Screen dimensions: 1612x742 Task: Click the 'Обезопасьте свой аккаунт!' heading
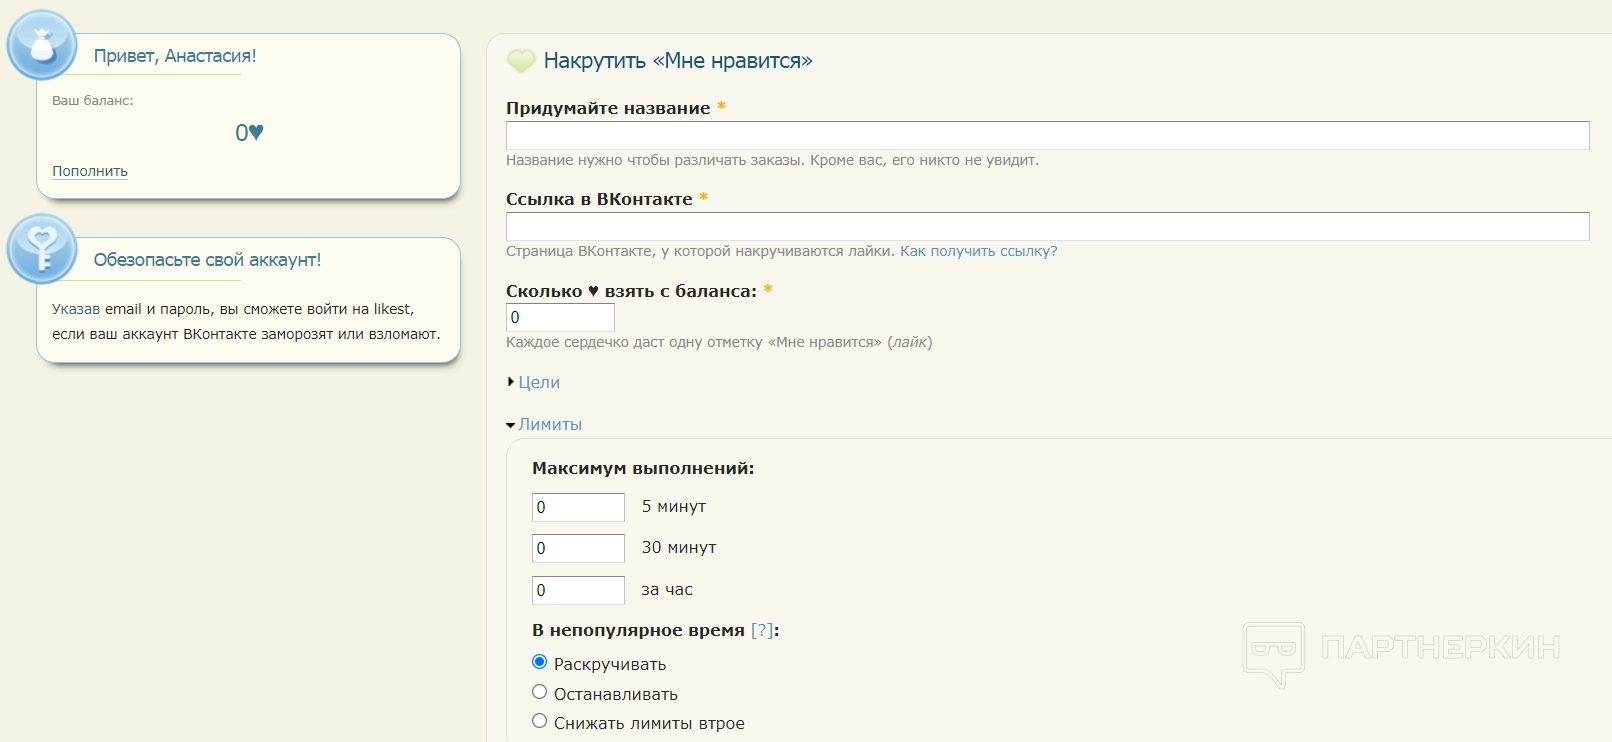(207, 260)
